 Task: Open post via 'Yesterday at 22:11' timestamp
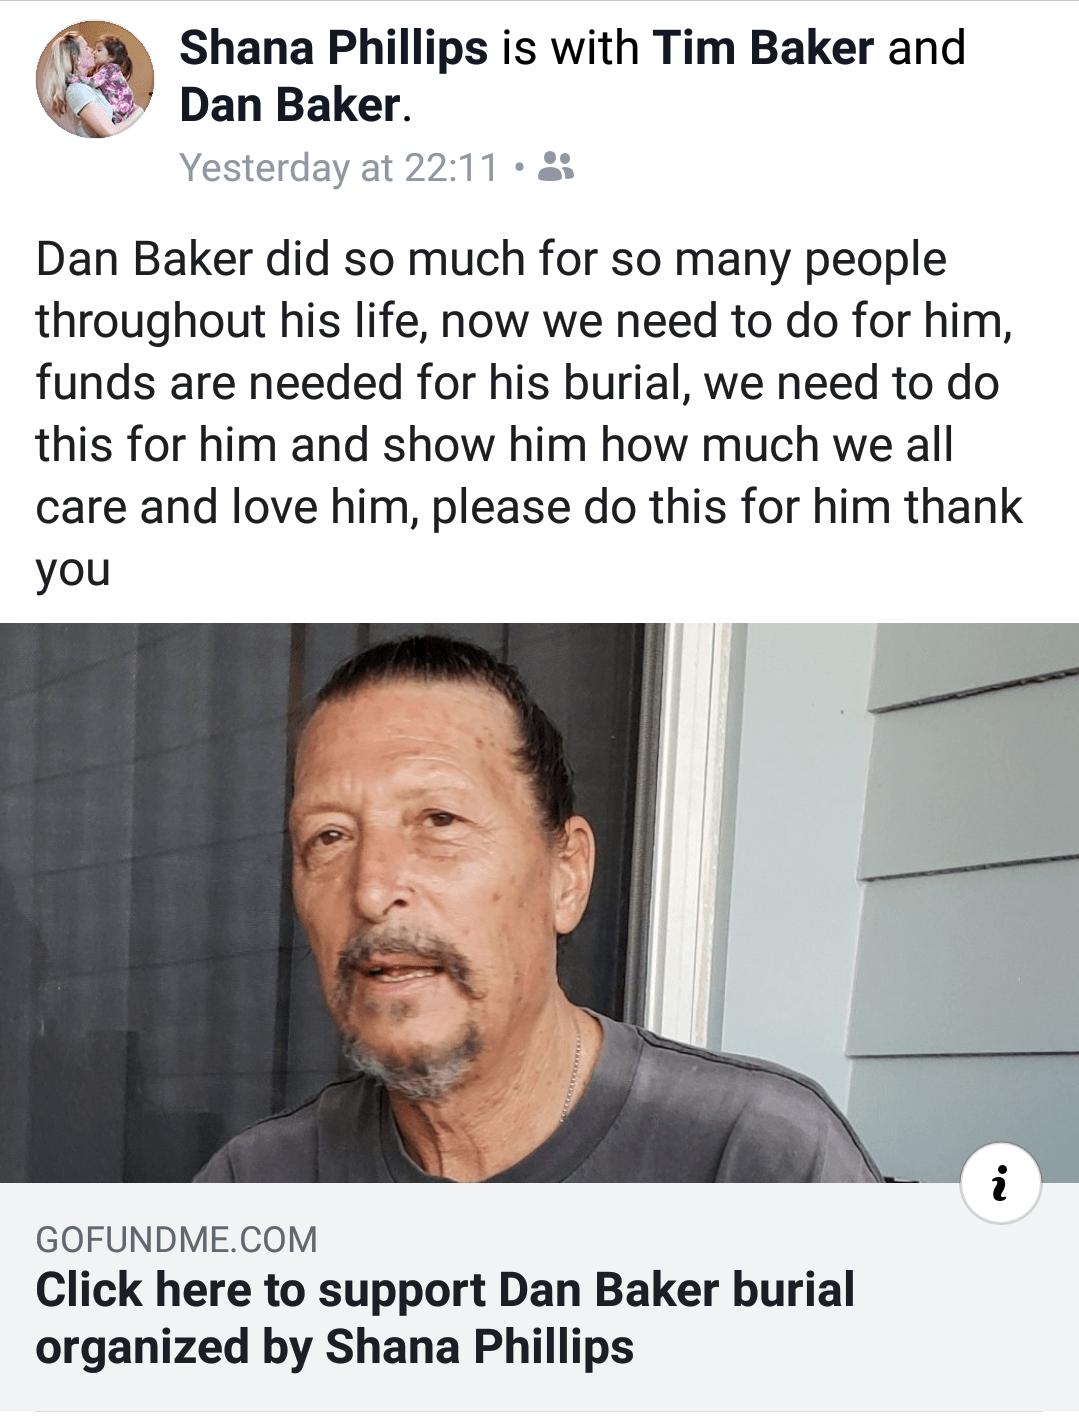coord(338,168)
